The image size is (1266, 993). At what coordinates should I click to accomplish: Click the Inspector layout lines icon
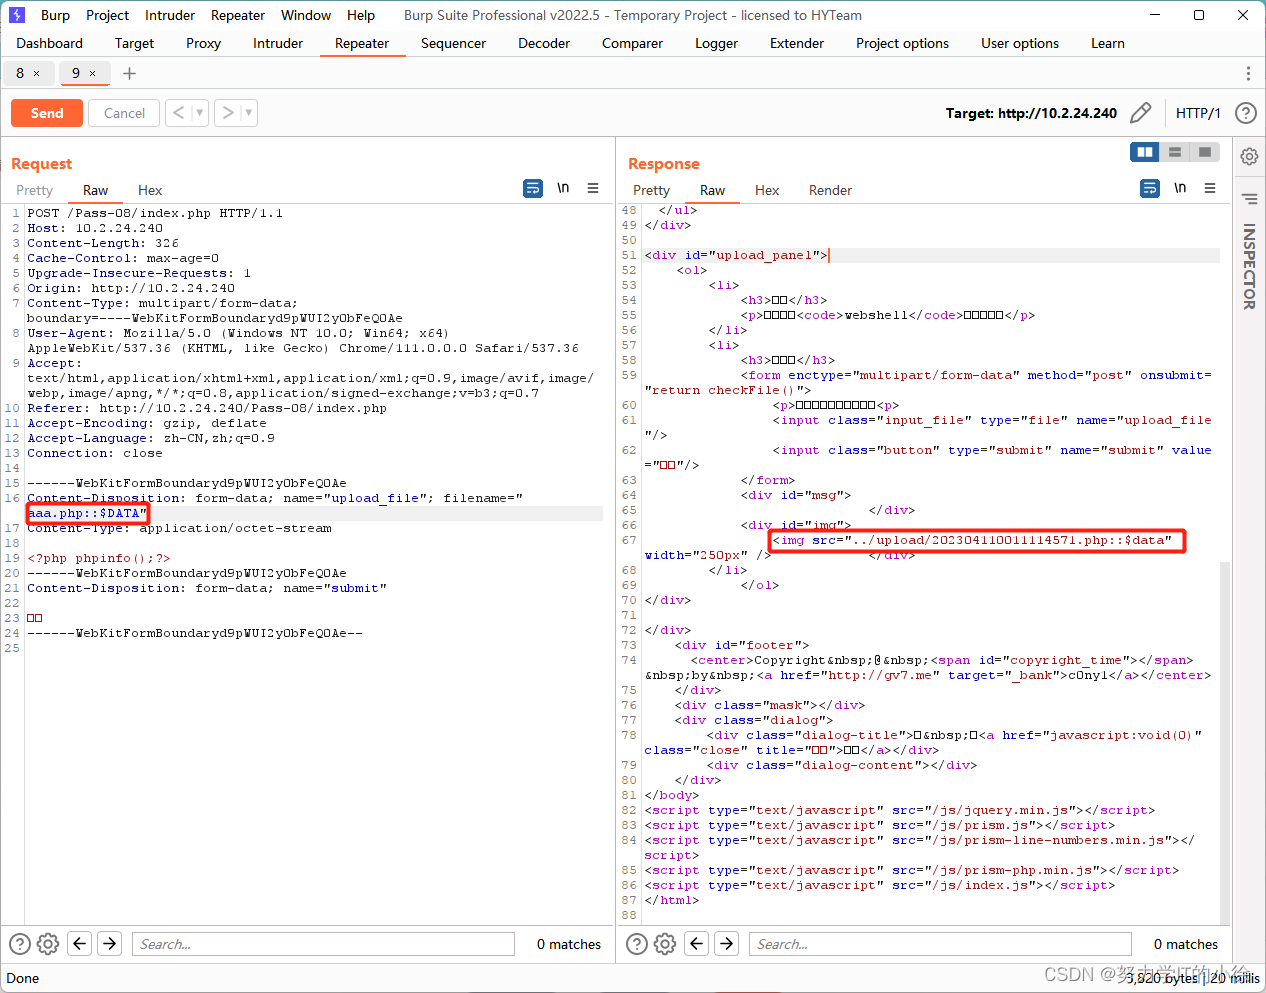(1249, 198)
